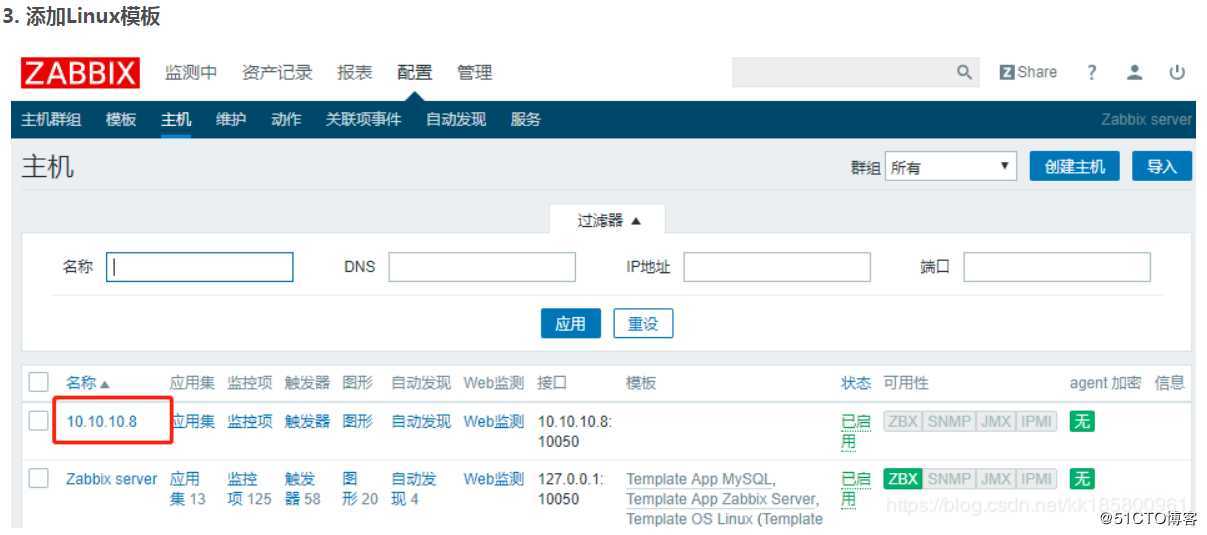The height and width of the screenshot is (535, 1207).
Task: Focus the 端口 filter input
Action: click(x=1057, y=267)
